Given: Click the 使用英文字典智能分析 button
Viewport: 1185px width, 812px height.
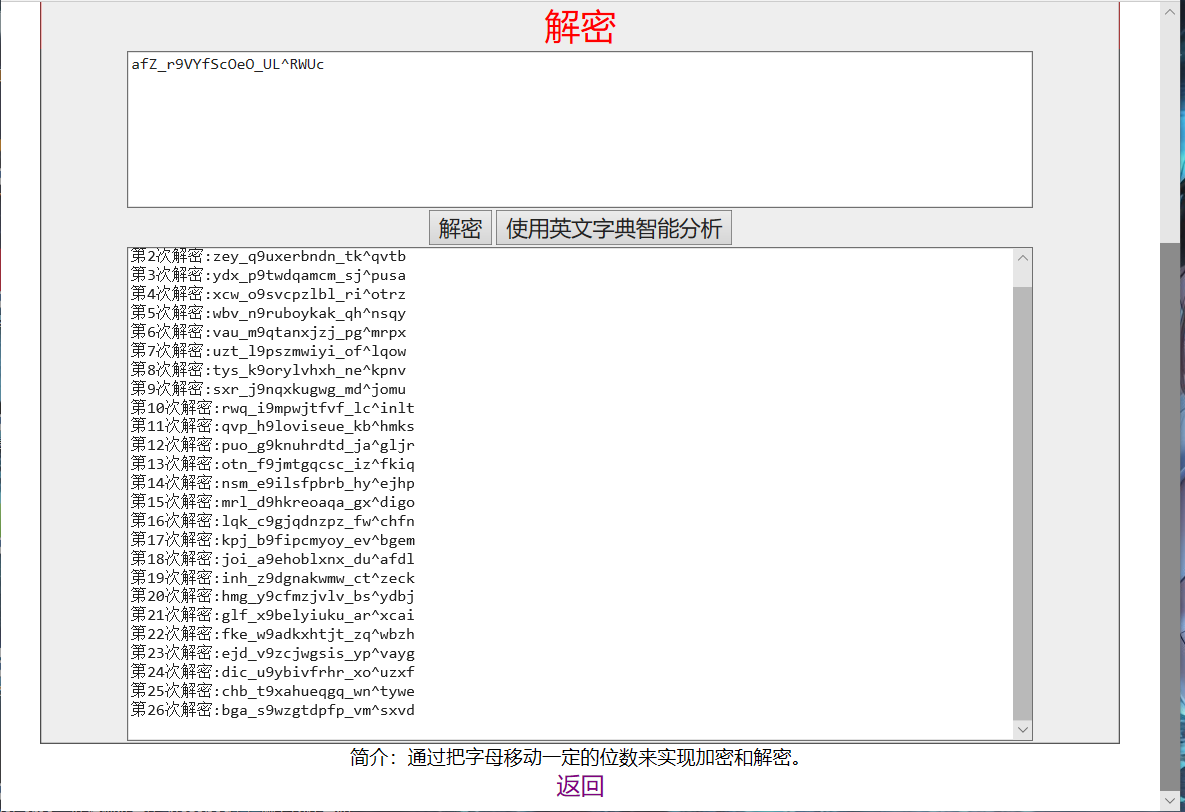Looking at the screenshot, I should pyautogui.click(x=614, y=228).
